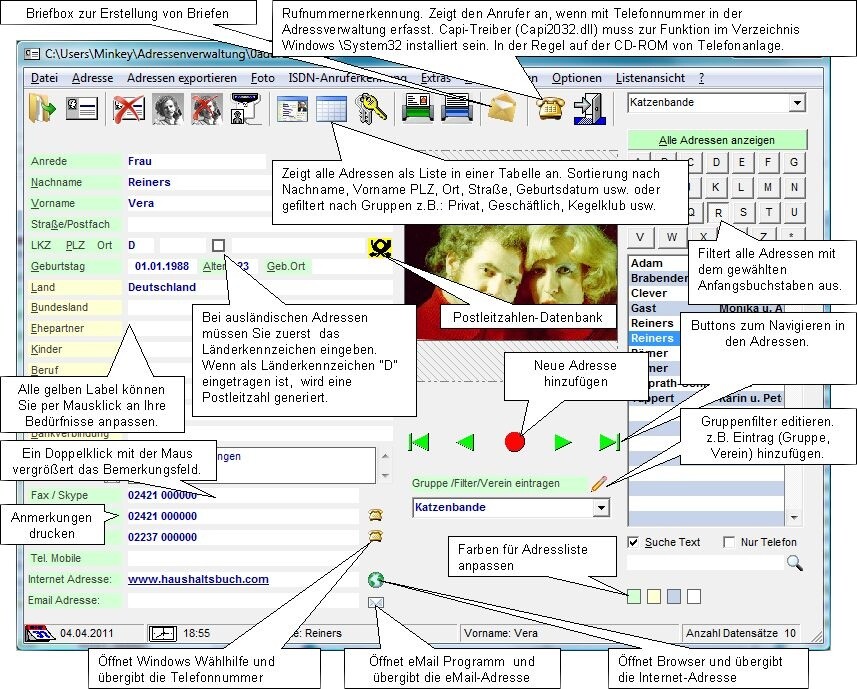Click the exit door icon in toolbar
Viewport: 857px width, 689px height.
click(x=589, y=108)
